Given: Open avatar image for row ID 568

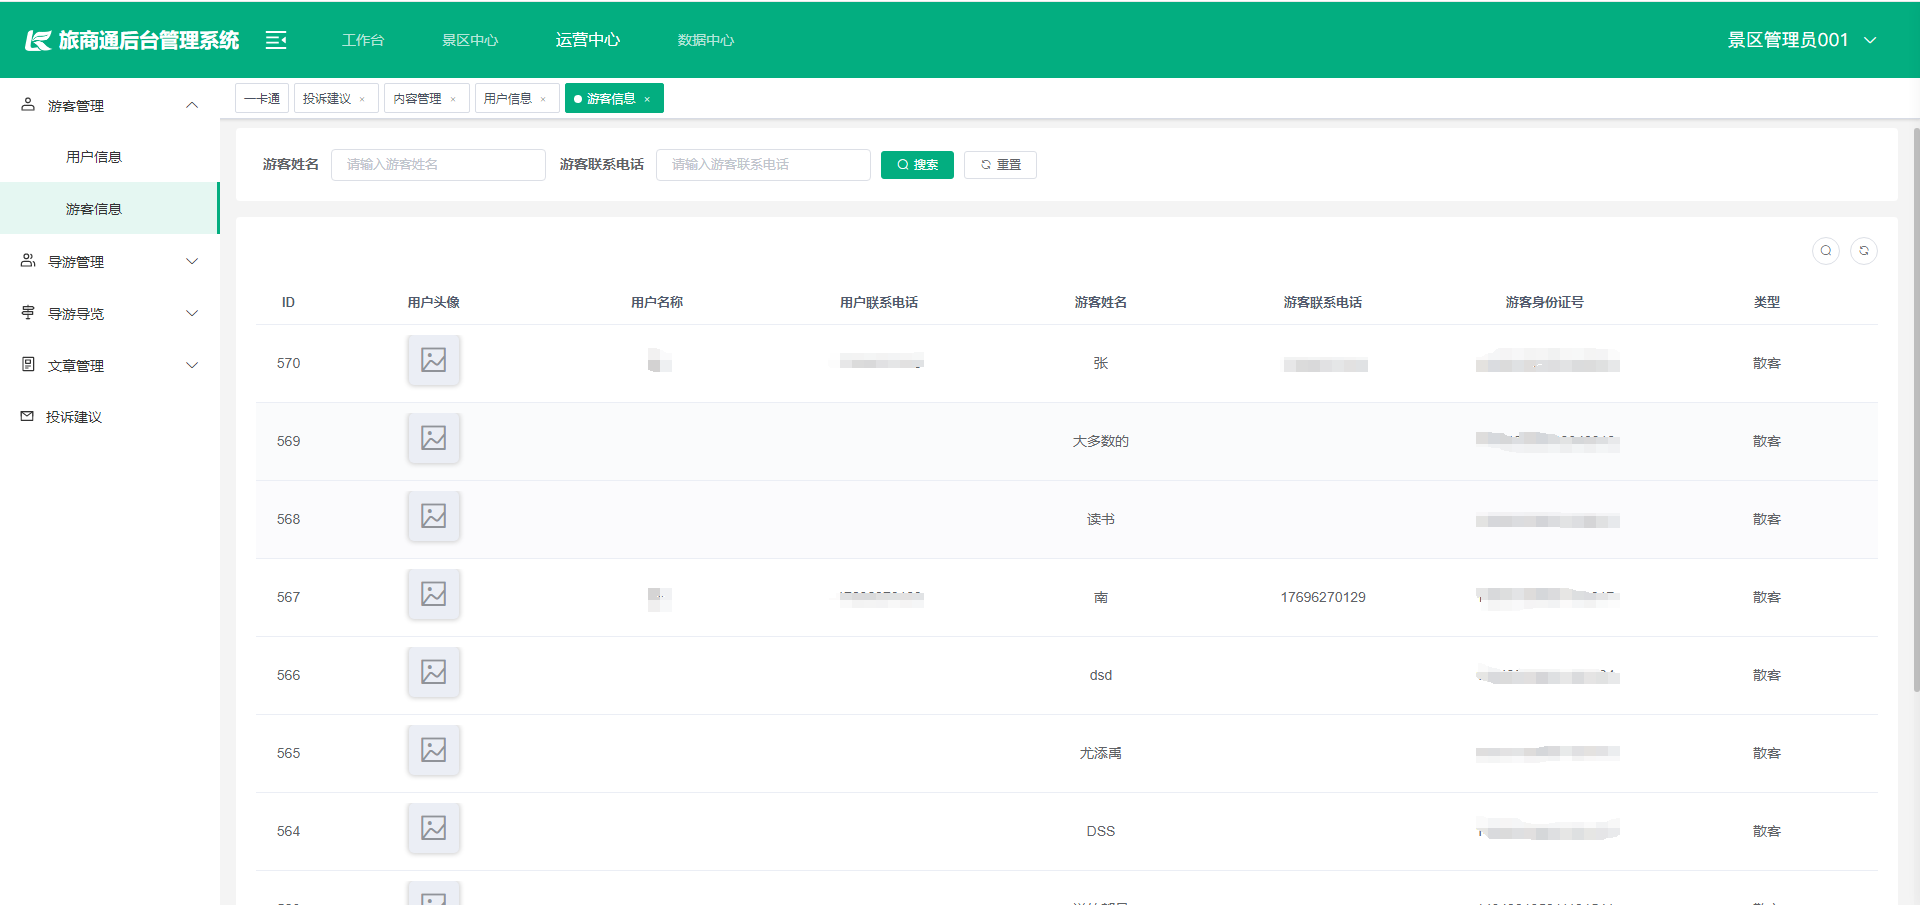Looking at the screenshot, I should (434, 516).
